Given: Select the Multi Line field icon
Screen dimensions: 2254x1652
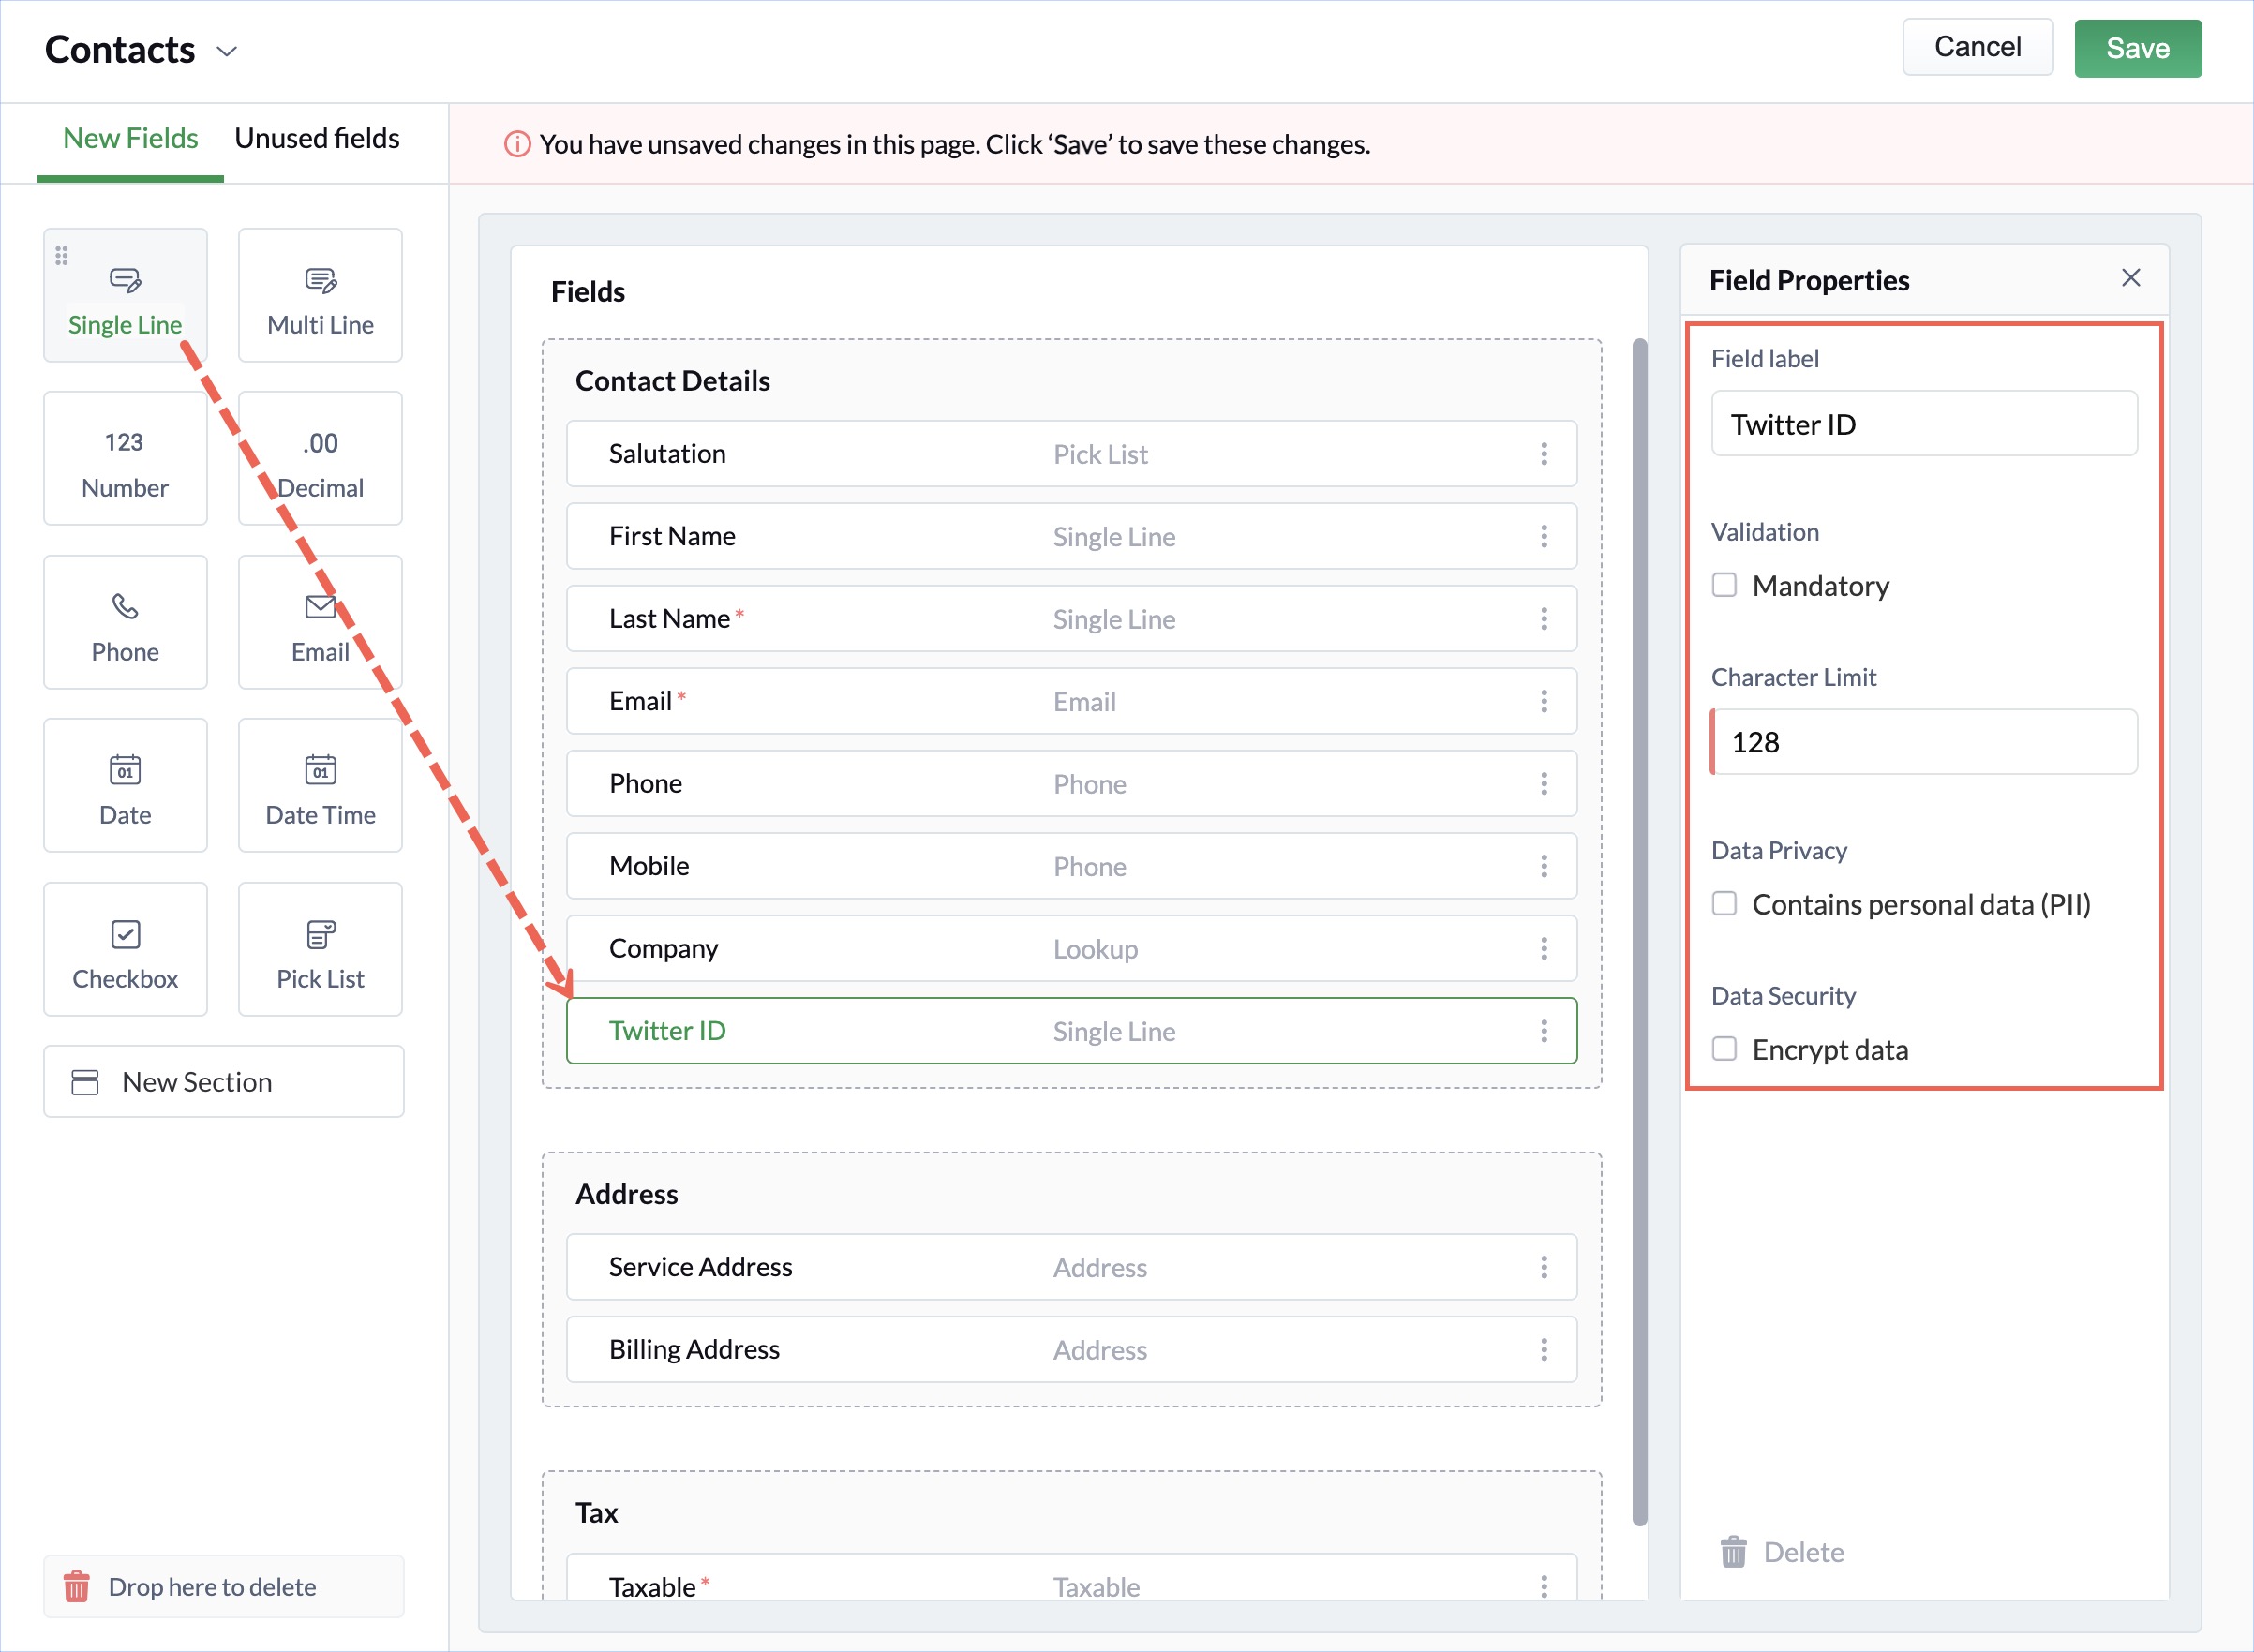Looking at the screenshot, I should click(320, 280).
